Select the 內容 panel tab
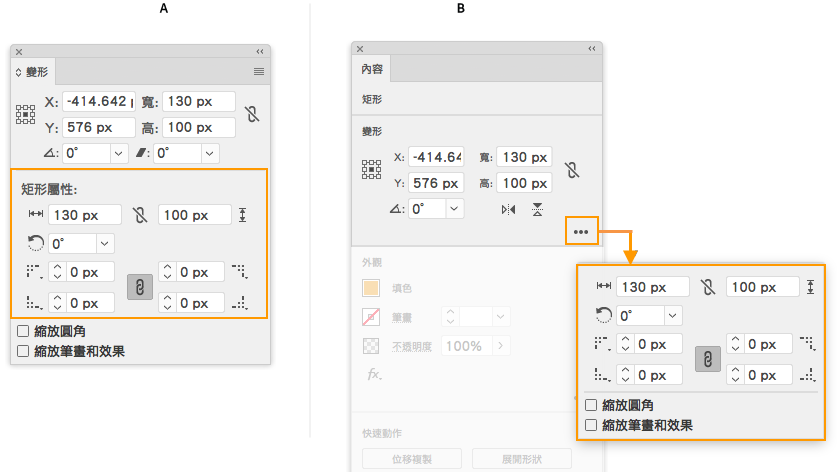 pos(372,69)
